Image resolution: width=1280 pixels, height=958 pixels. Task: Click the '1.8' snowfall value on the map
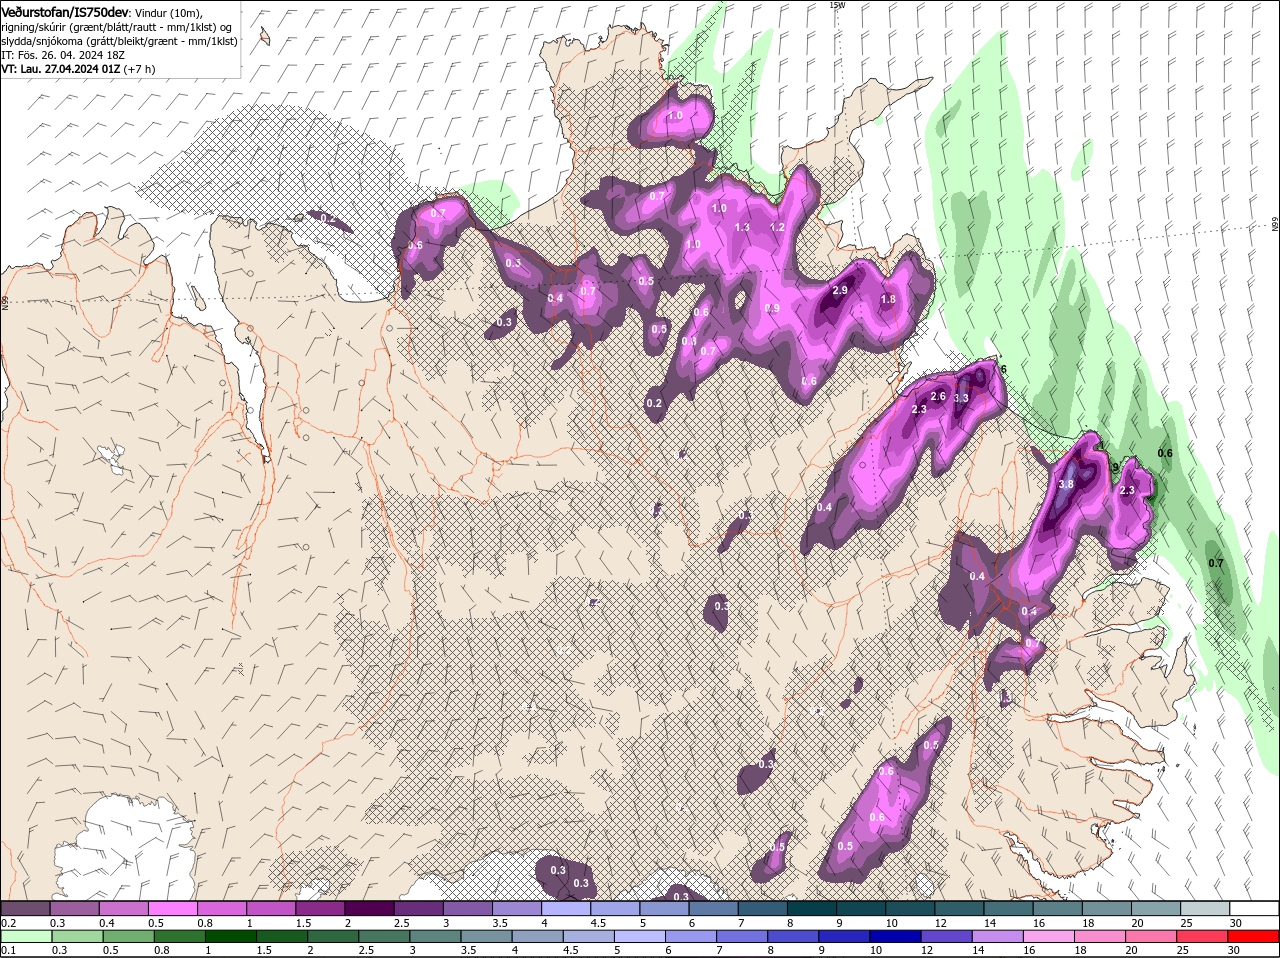pos(888,299)
